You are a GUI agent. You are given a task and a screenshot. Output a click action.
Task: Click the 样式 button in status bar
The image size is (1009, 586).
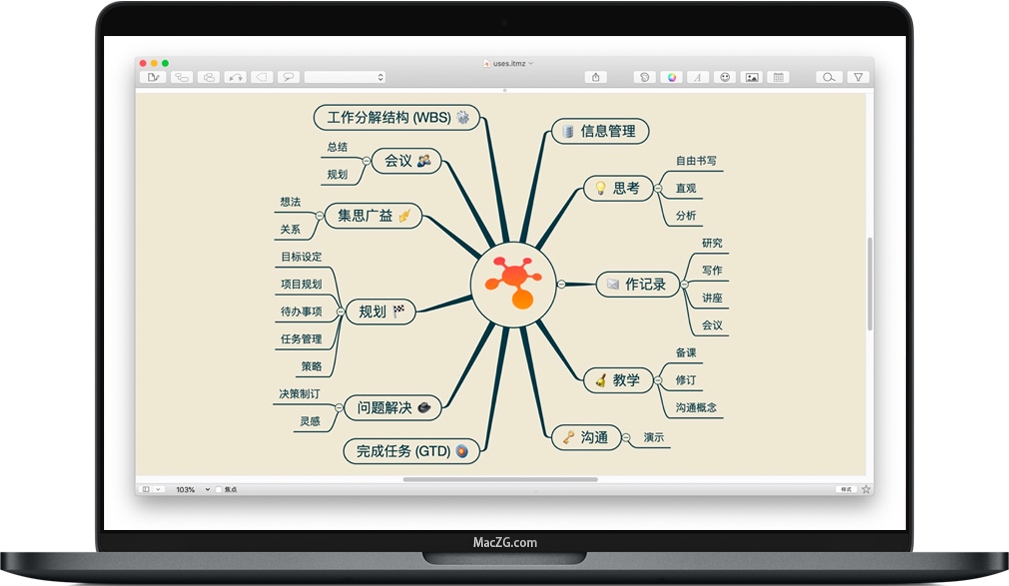(x=846, y=490)
